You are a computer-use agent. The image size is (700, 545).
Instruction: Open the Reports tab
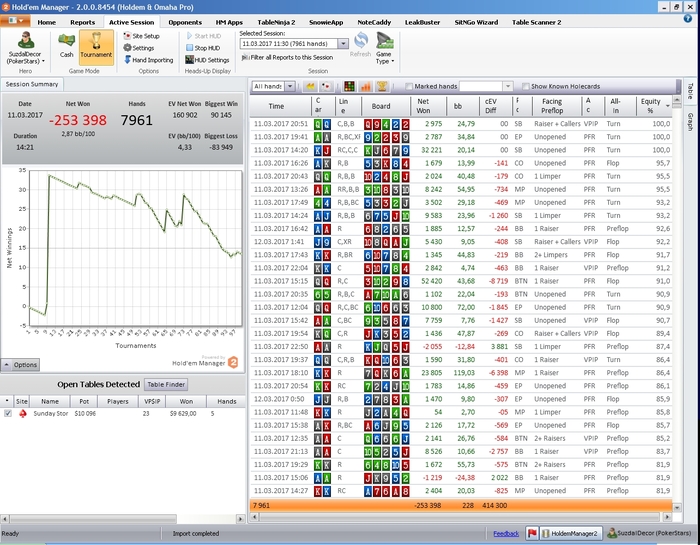(83, 22)
